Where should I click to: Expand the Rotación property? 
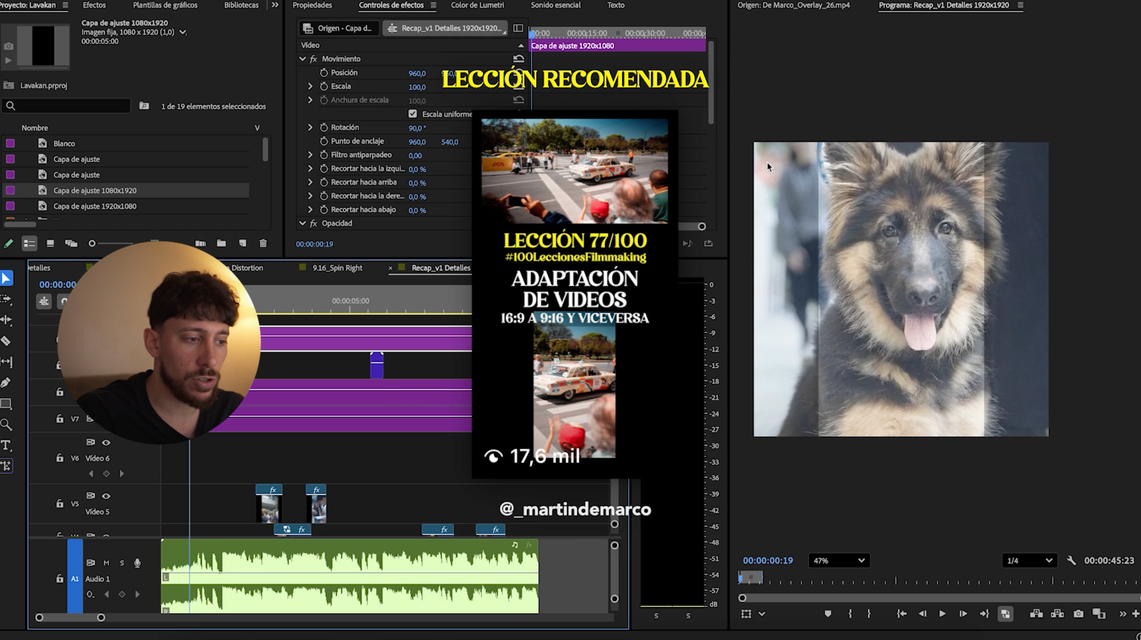310,128
